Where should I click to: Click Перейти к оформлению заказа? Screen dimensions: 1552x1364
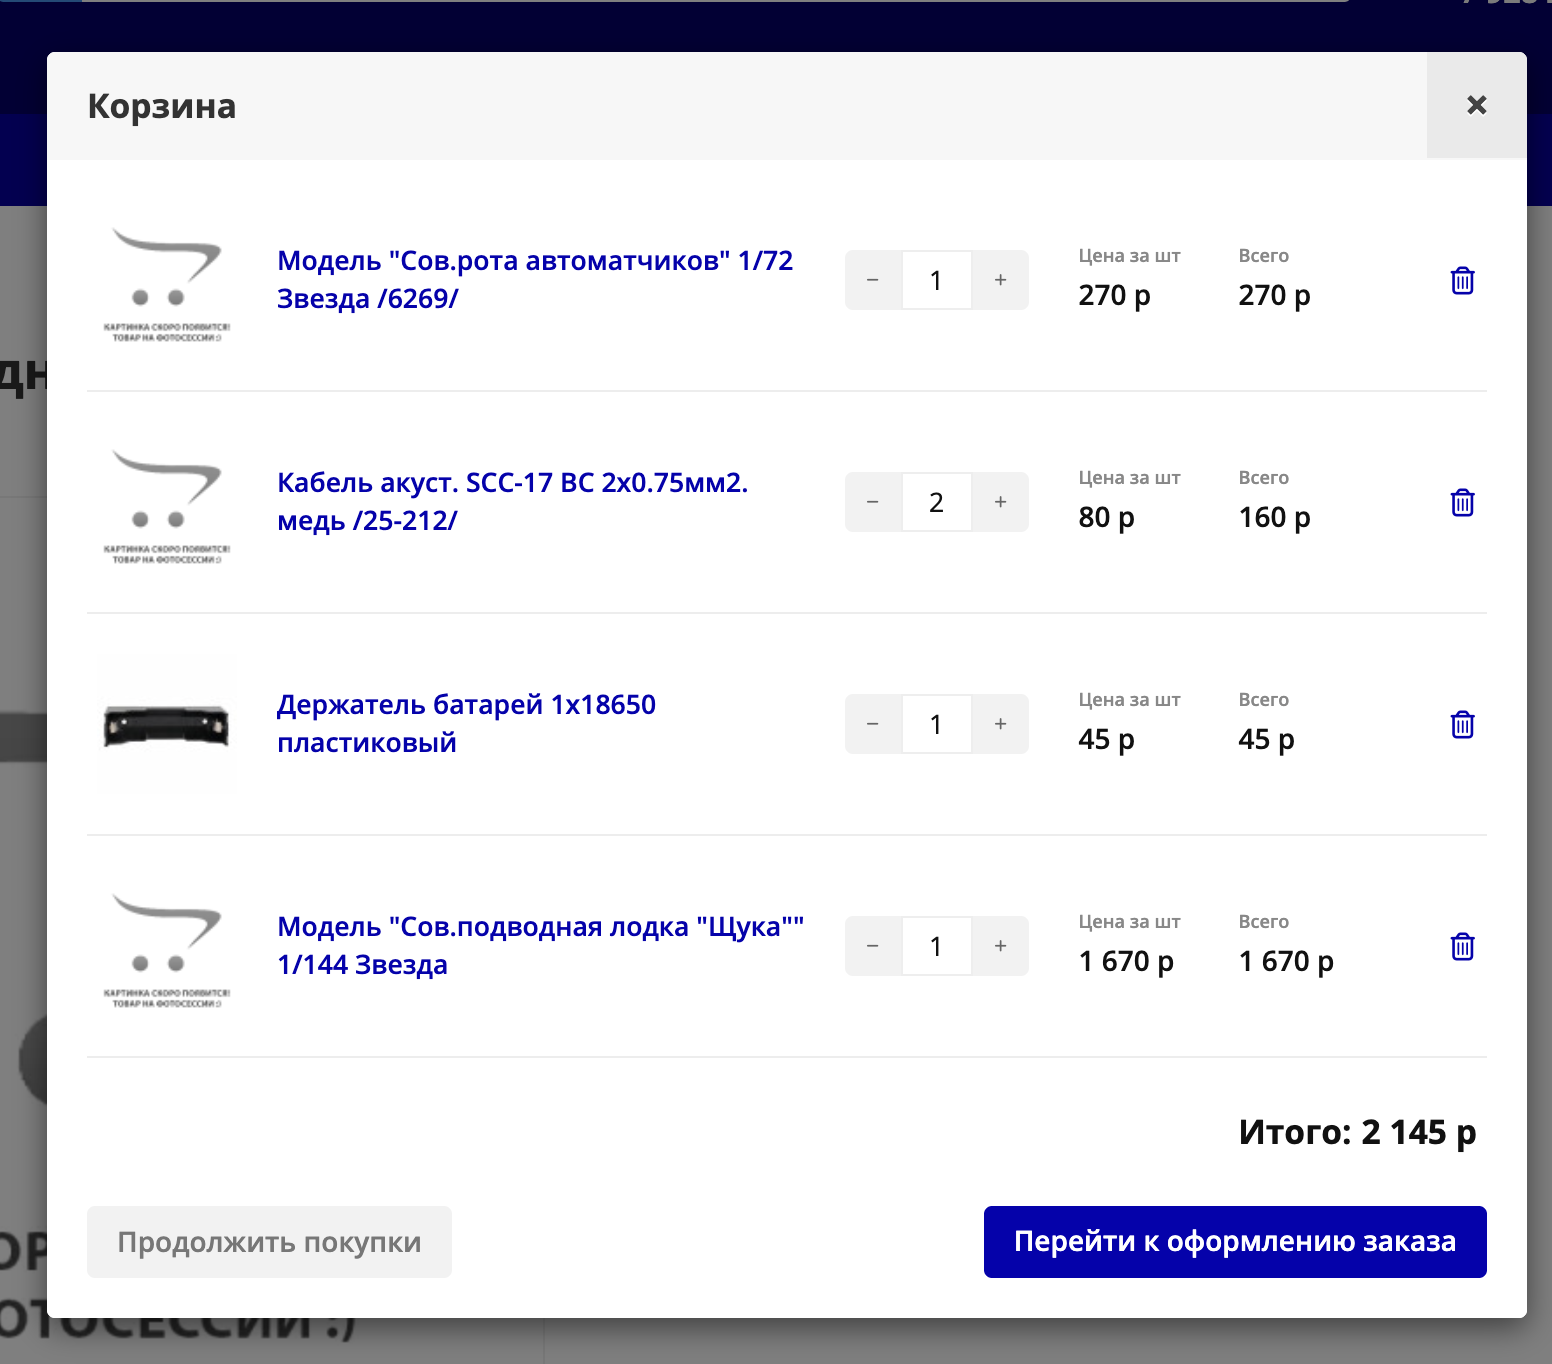coord(1234,1242)
